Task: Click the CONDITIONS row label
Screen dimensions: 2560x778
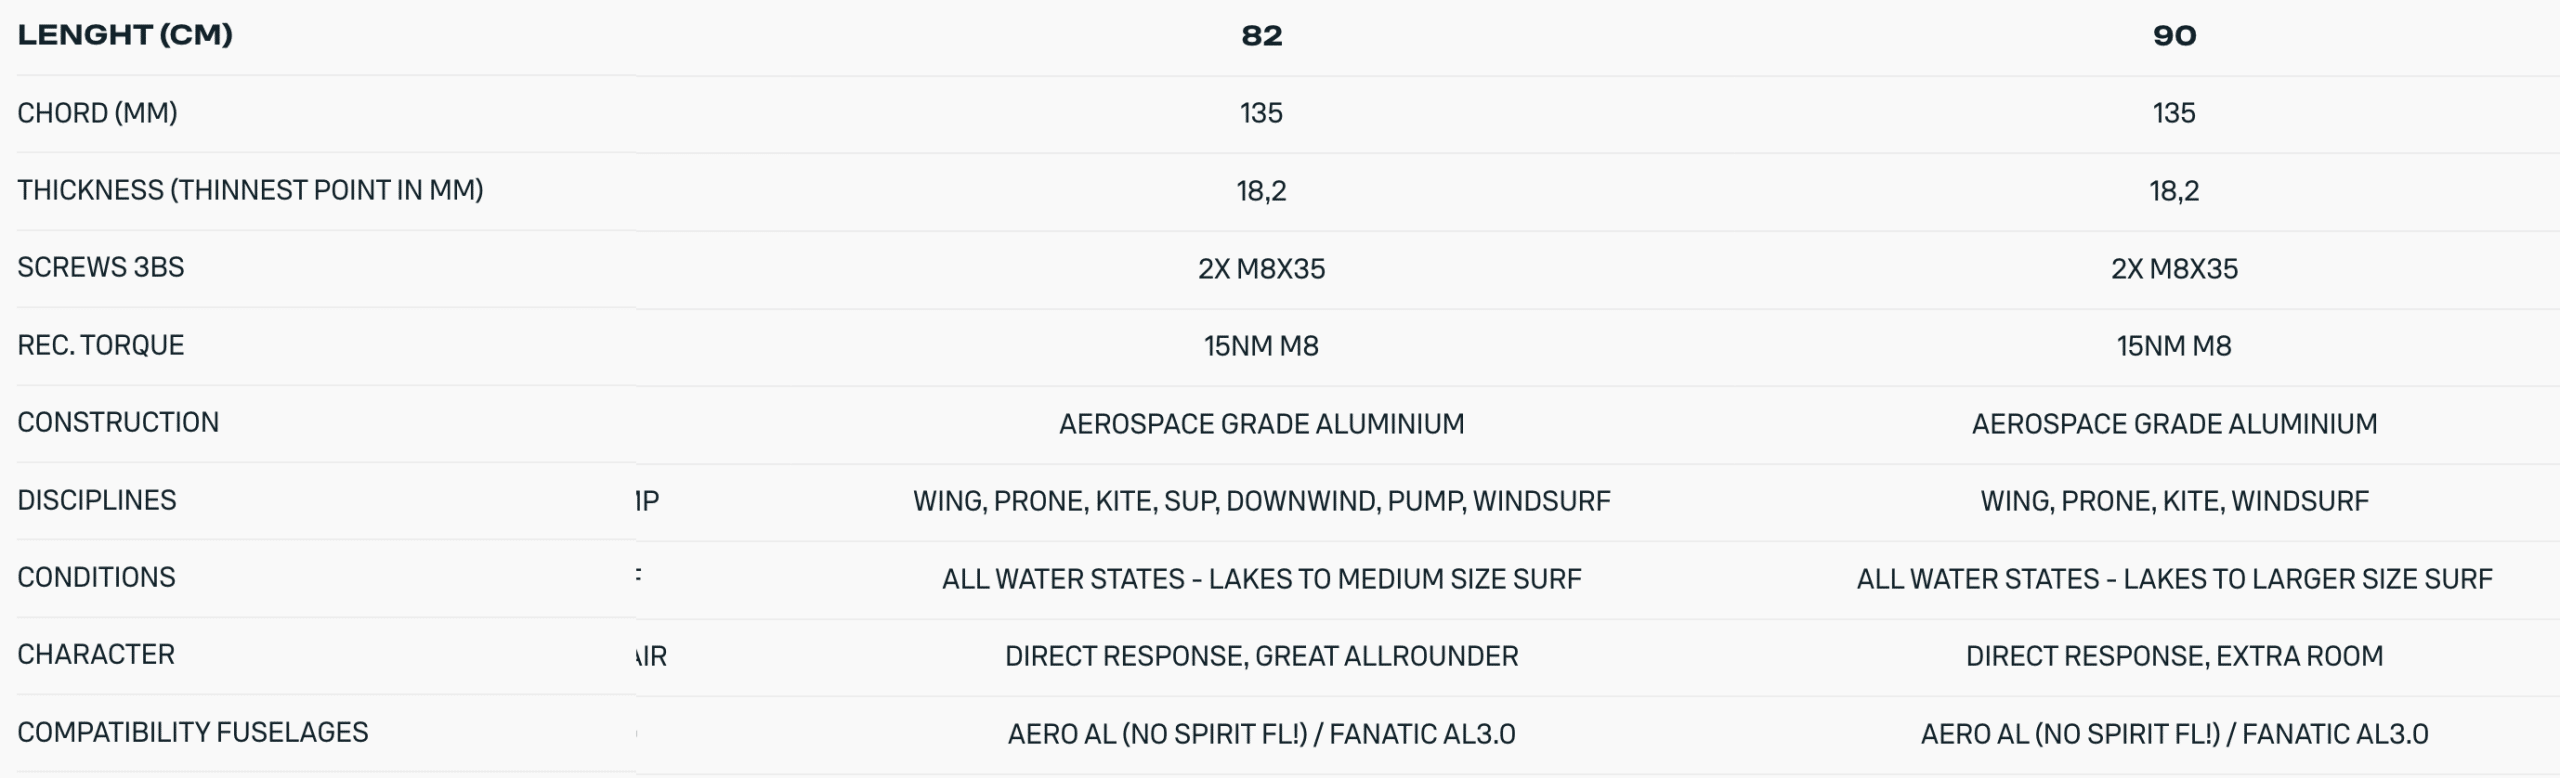Action: [96, 577]
